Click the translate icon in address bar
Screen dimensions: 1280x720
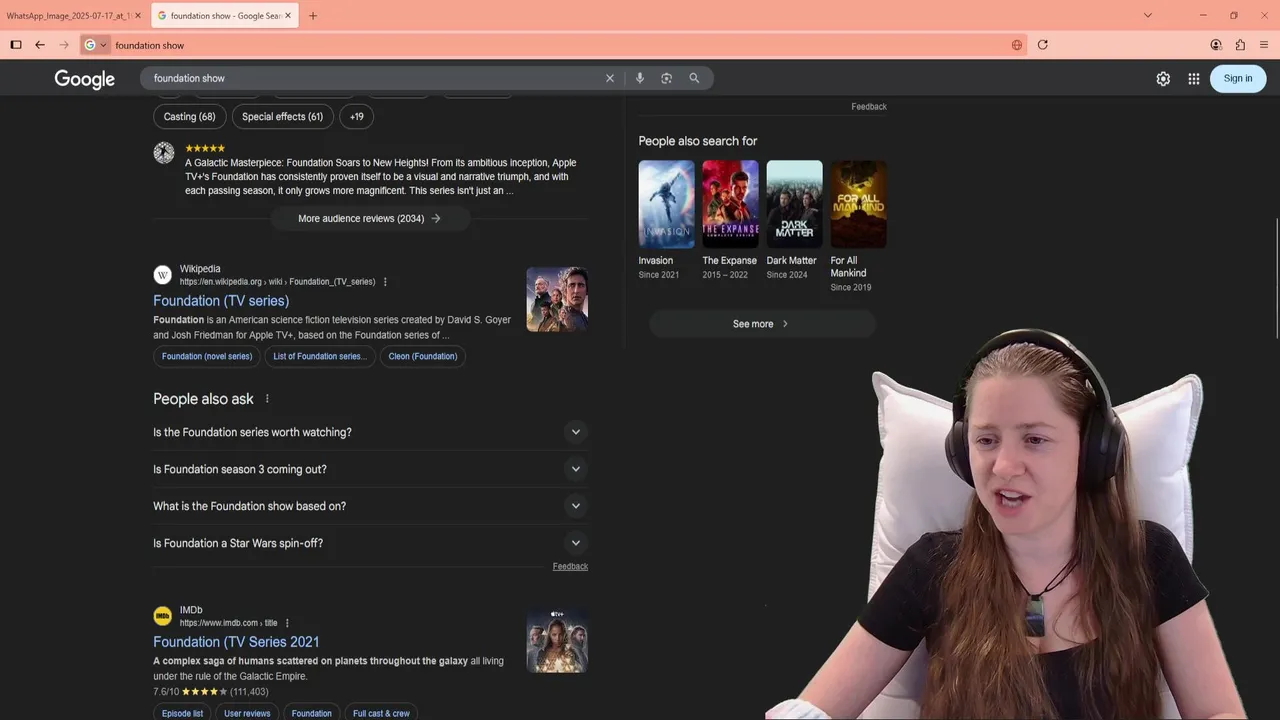click(1017, 45)
